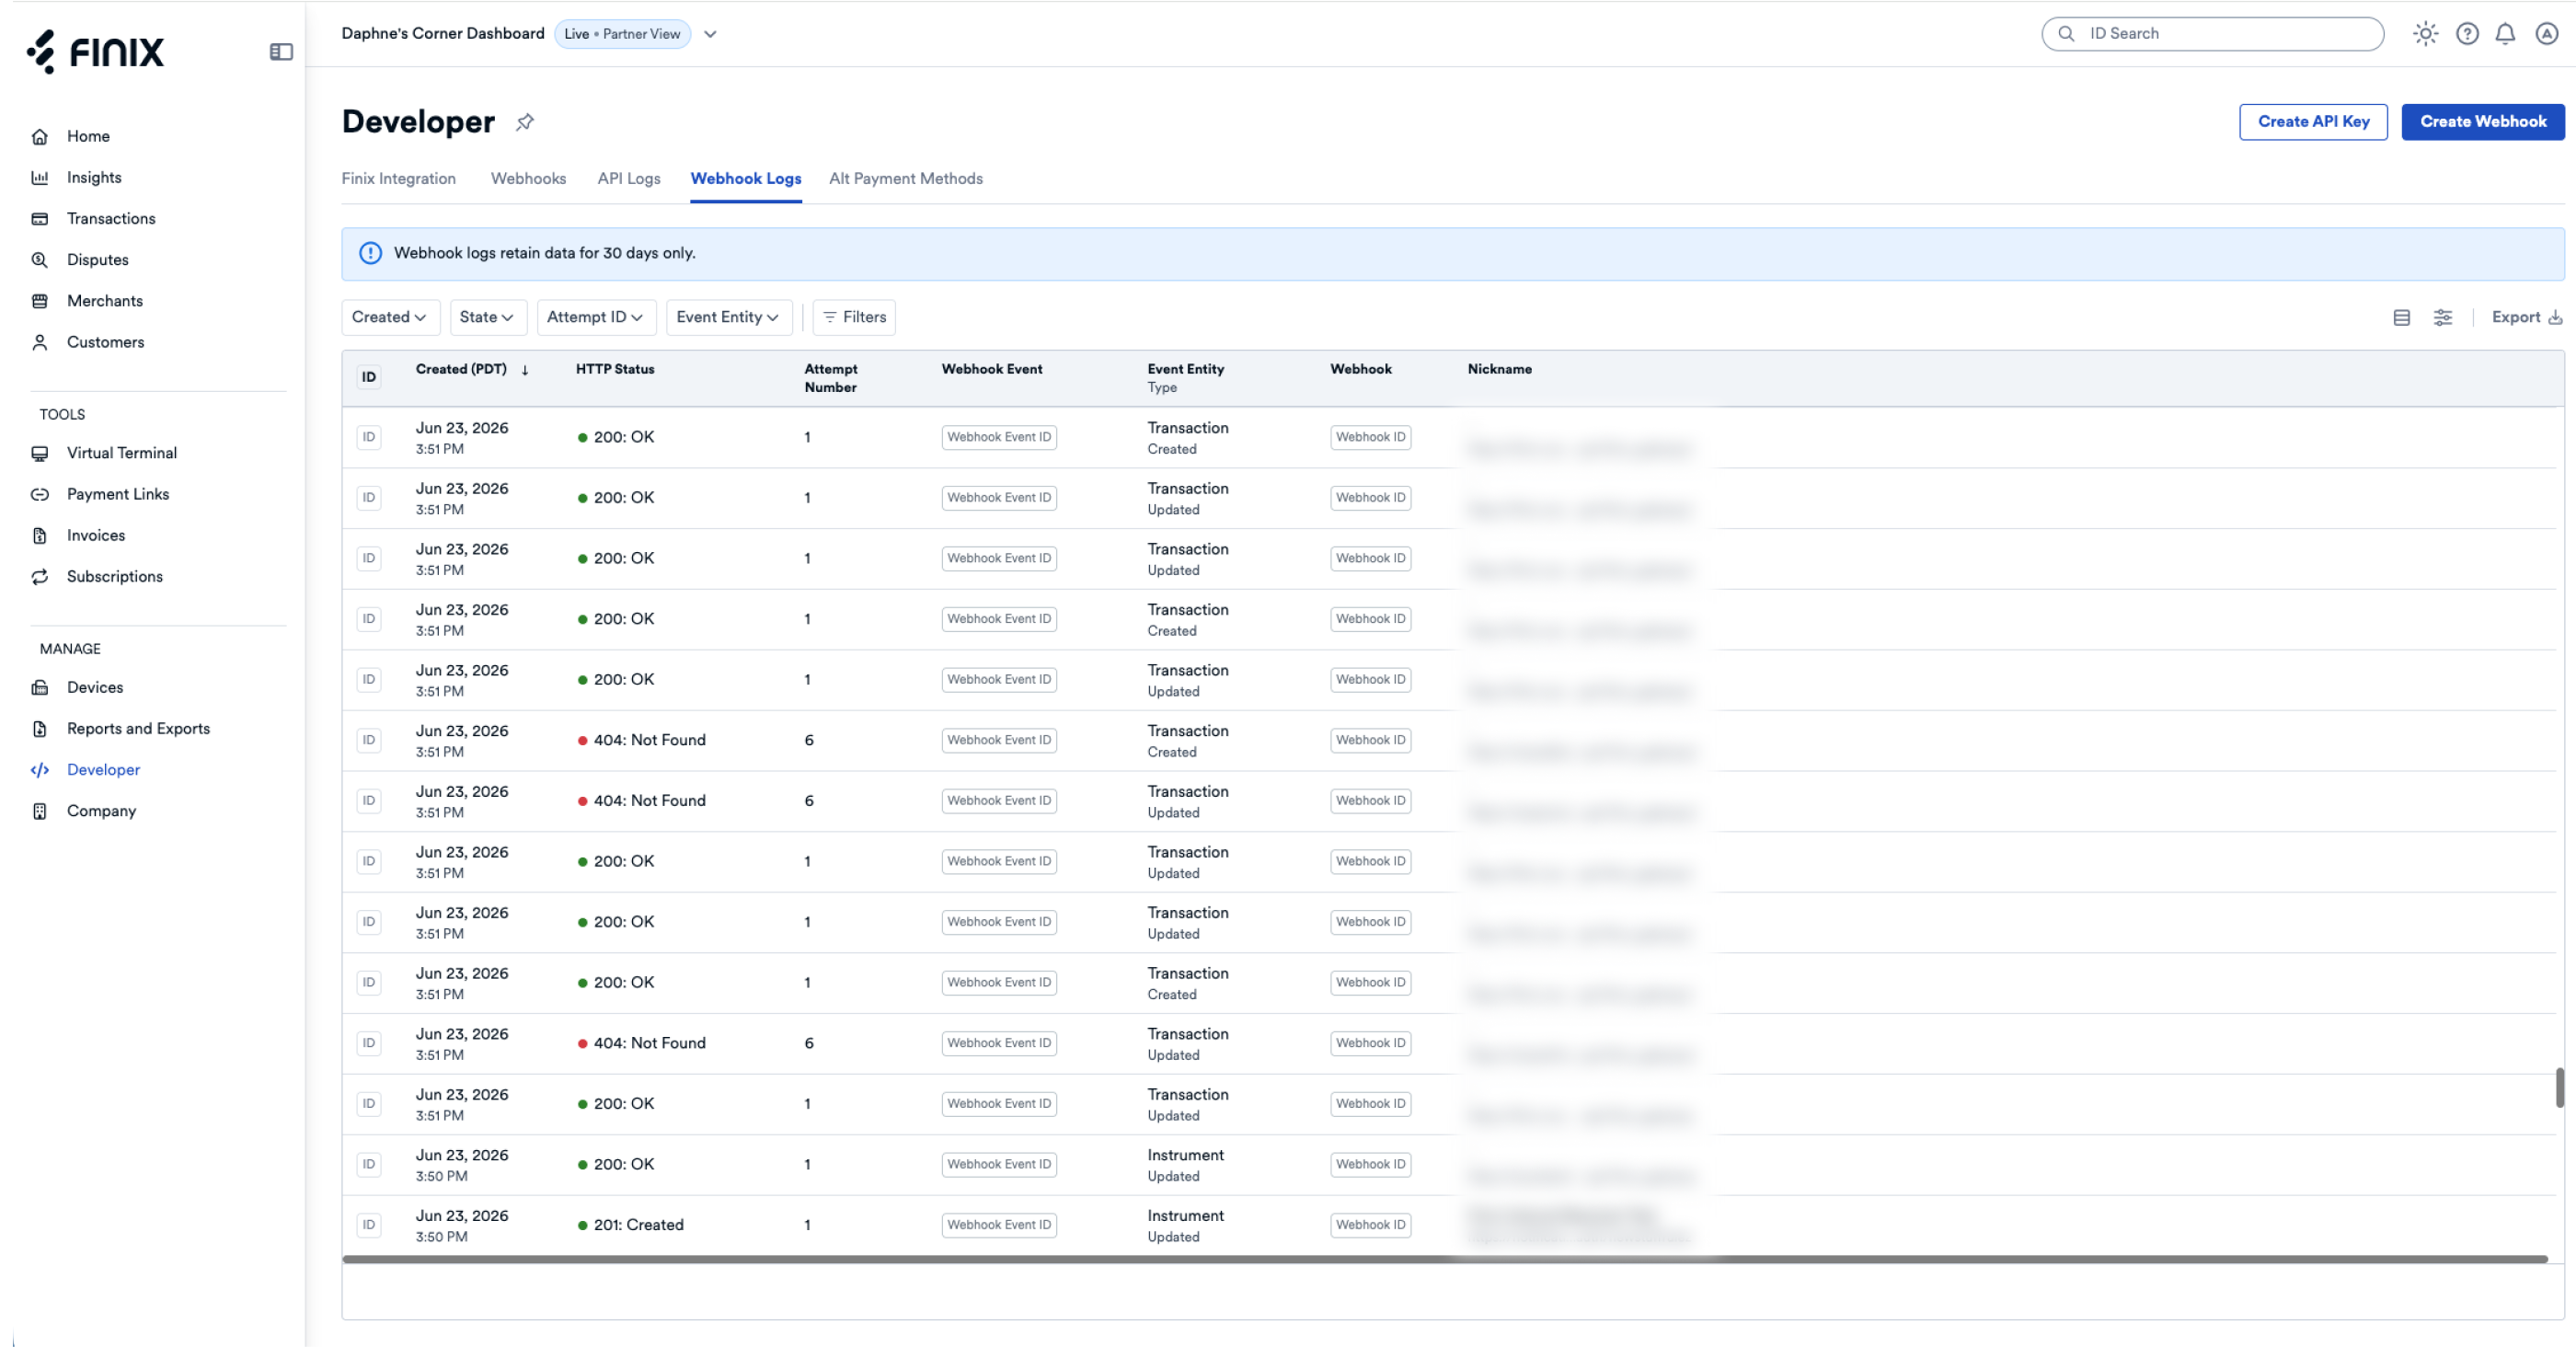Copy Webhook Event ID of first row
The width and height of the screenshot is (2576, 1347).
click(998, 437)
